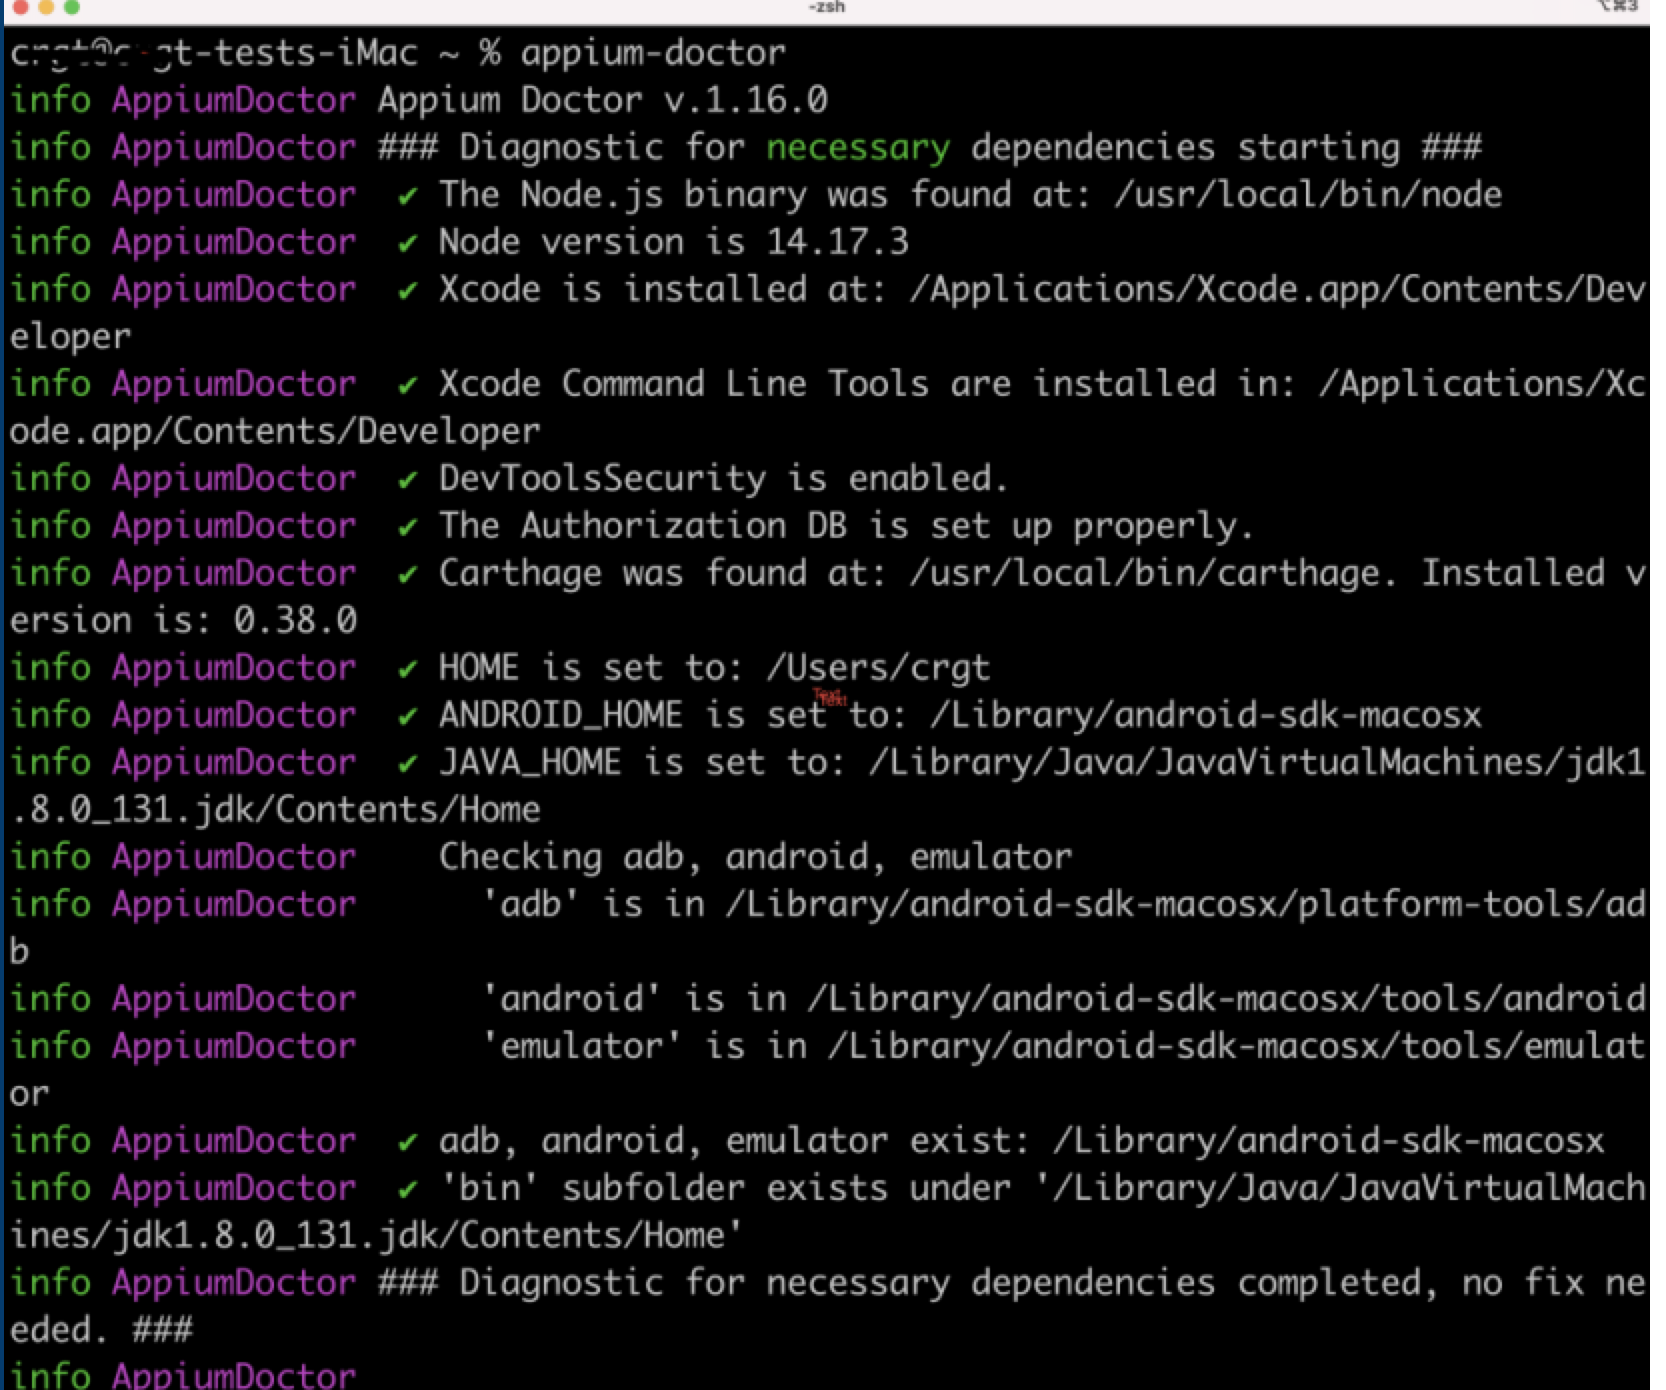This screenshot has height=1390, width=1666.
Task: Click 'JAVA_HOME' variable name
Action: (x=530, y=763)
